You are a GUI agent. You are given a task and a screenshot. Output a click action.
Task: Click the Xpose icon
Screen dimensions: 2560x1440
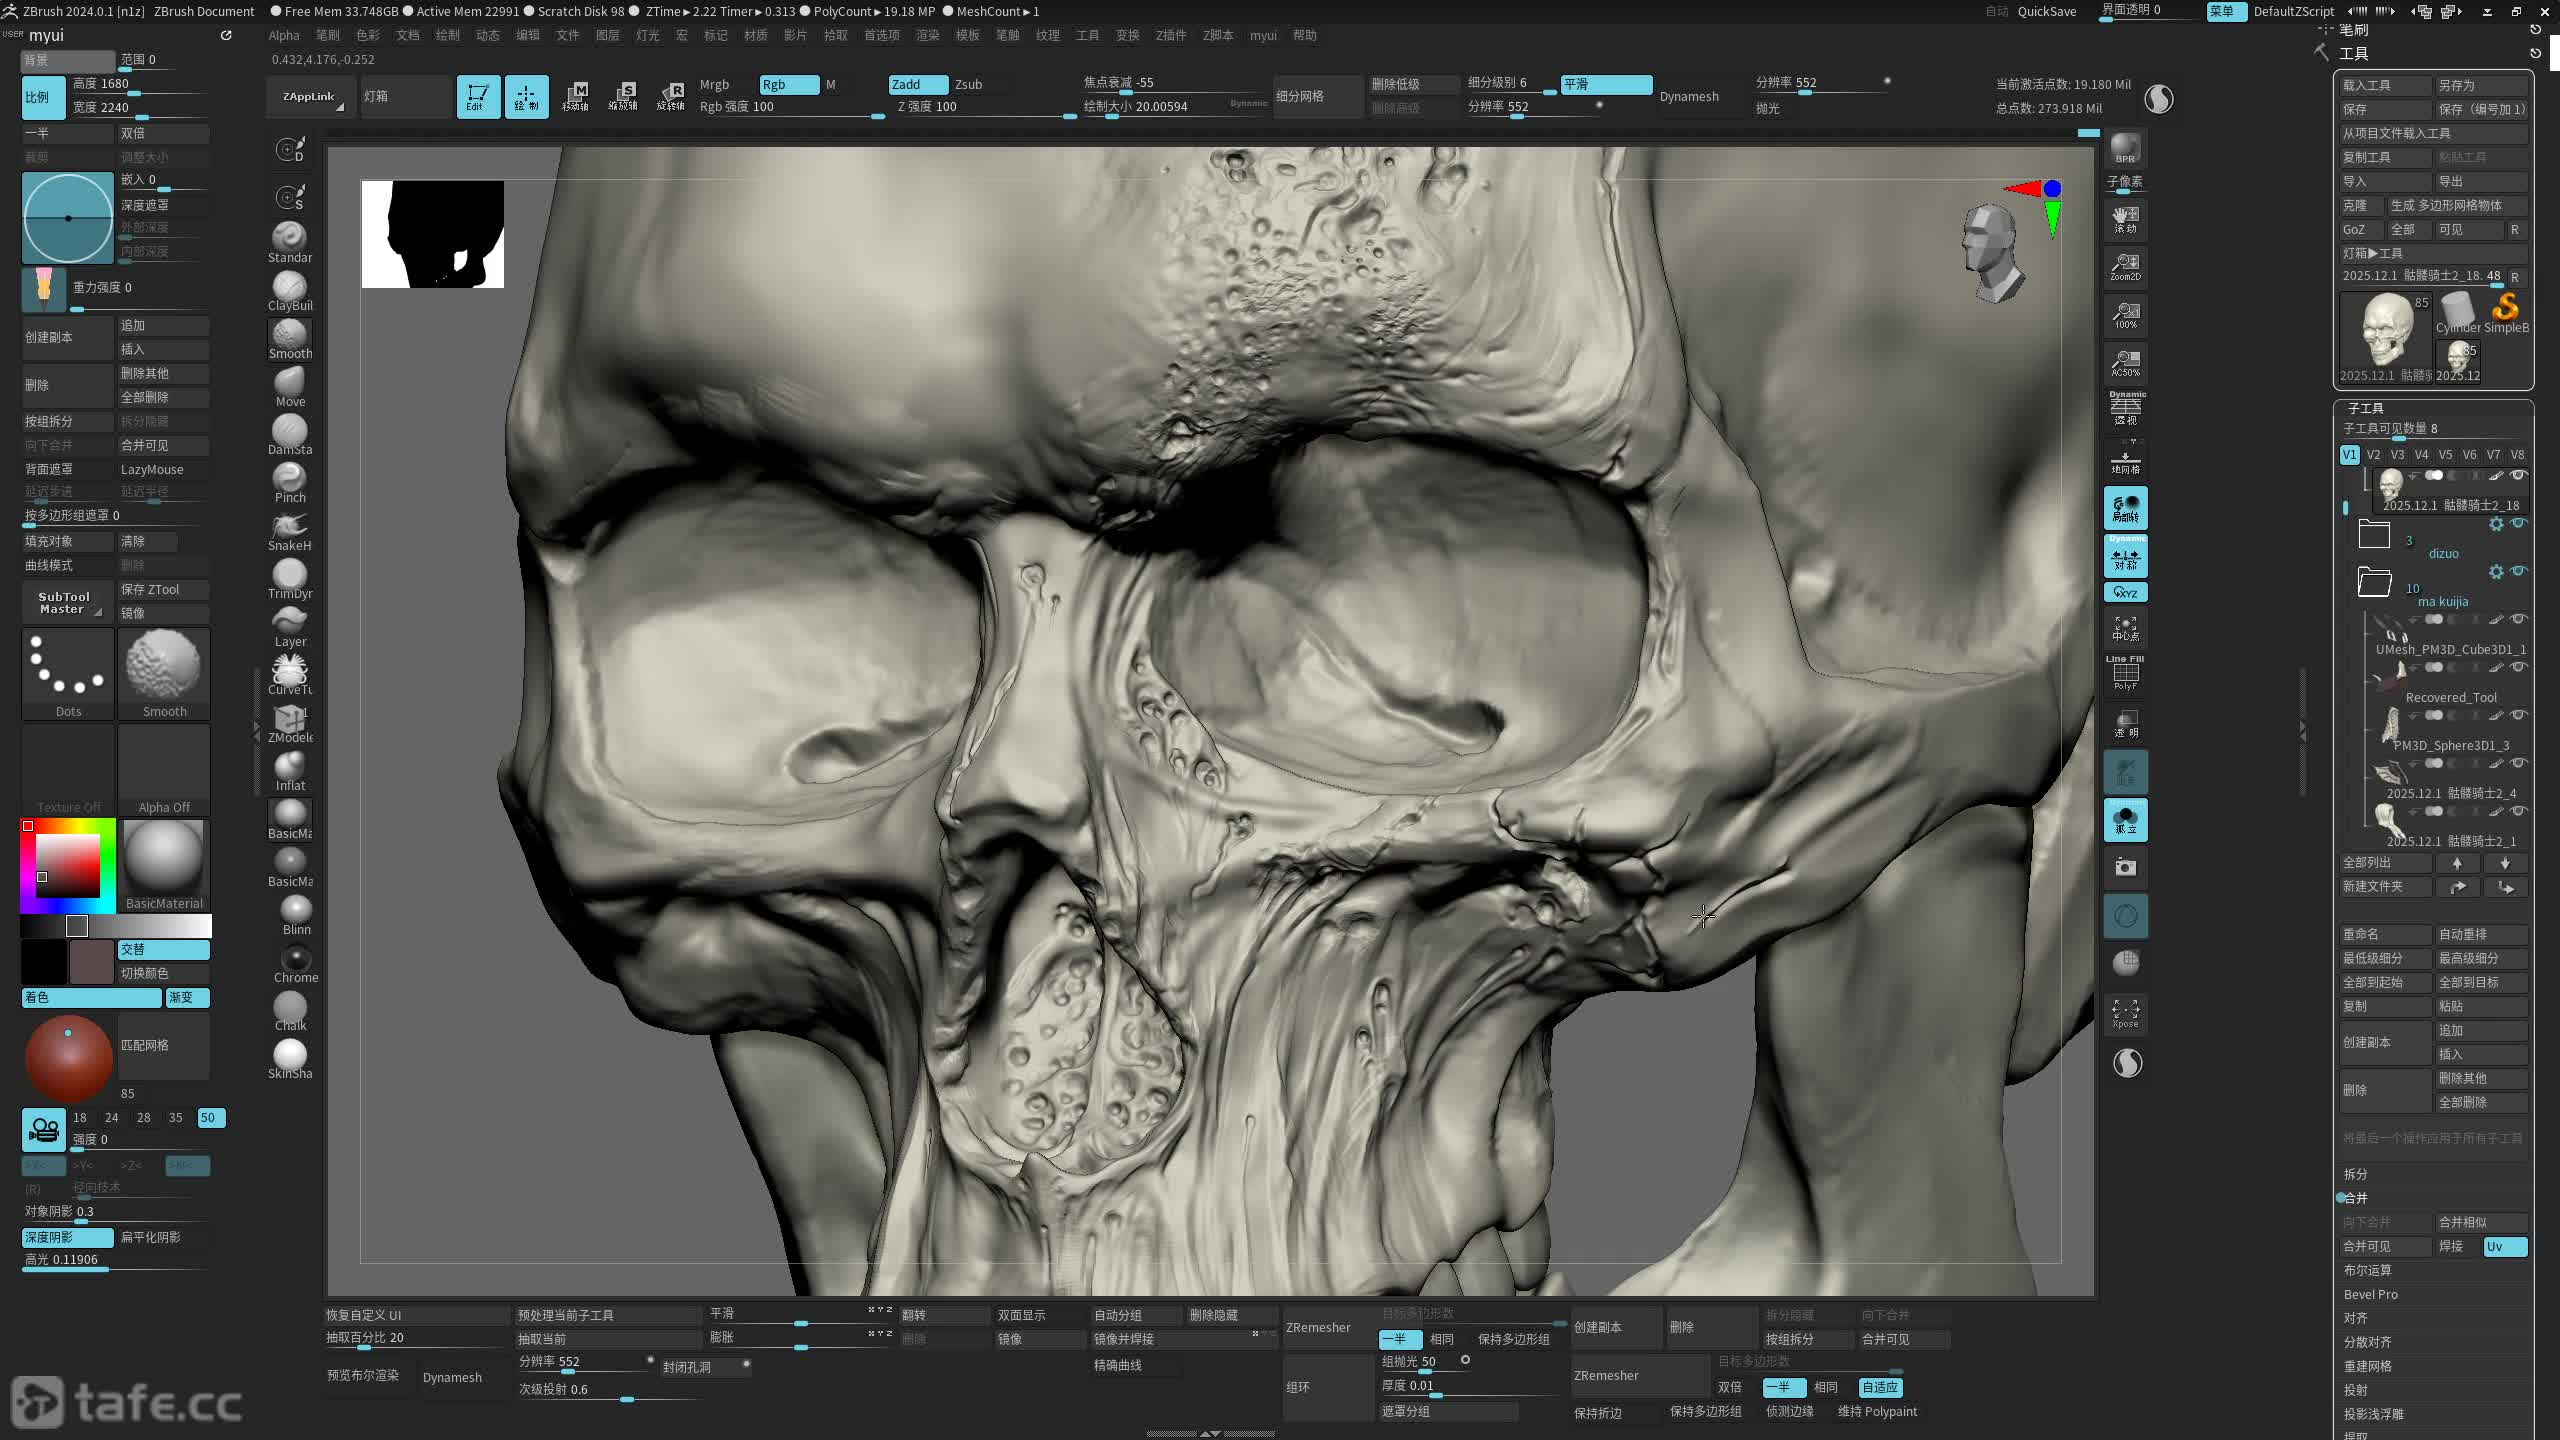pyautogui.click(x=2125, y=1013)
